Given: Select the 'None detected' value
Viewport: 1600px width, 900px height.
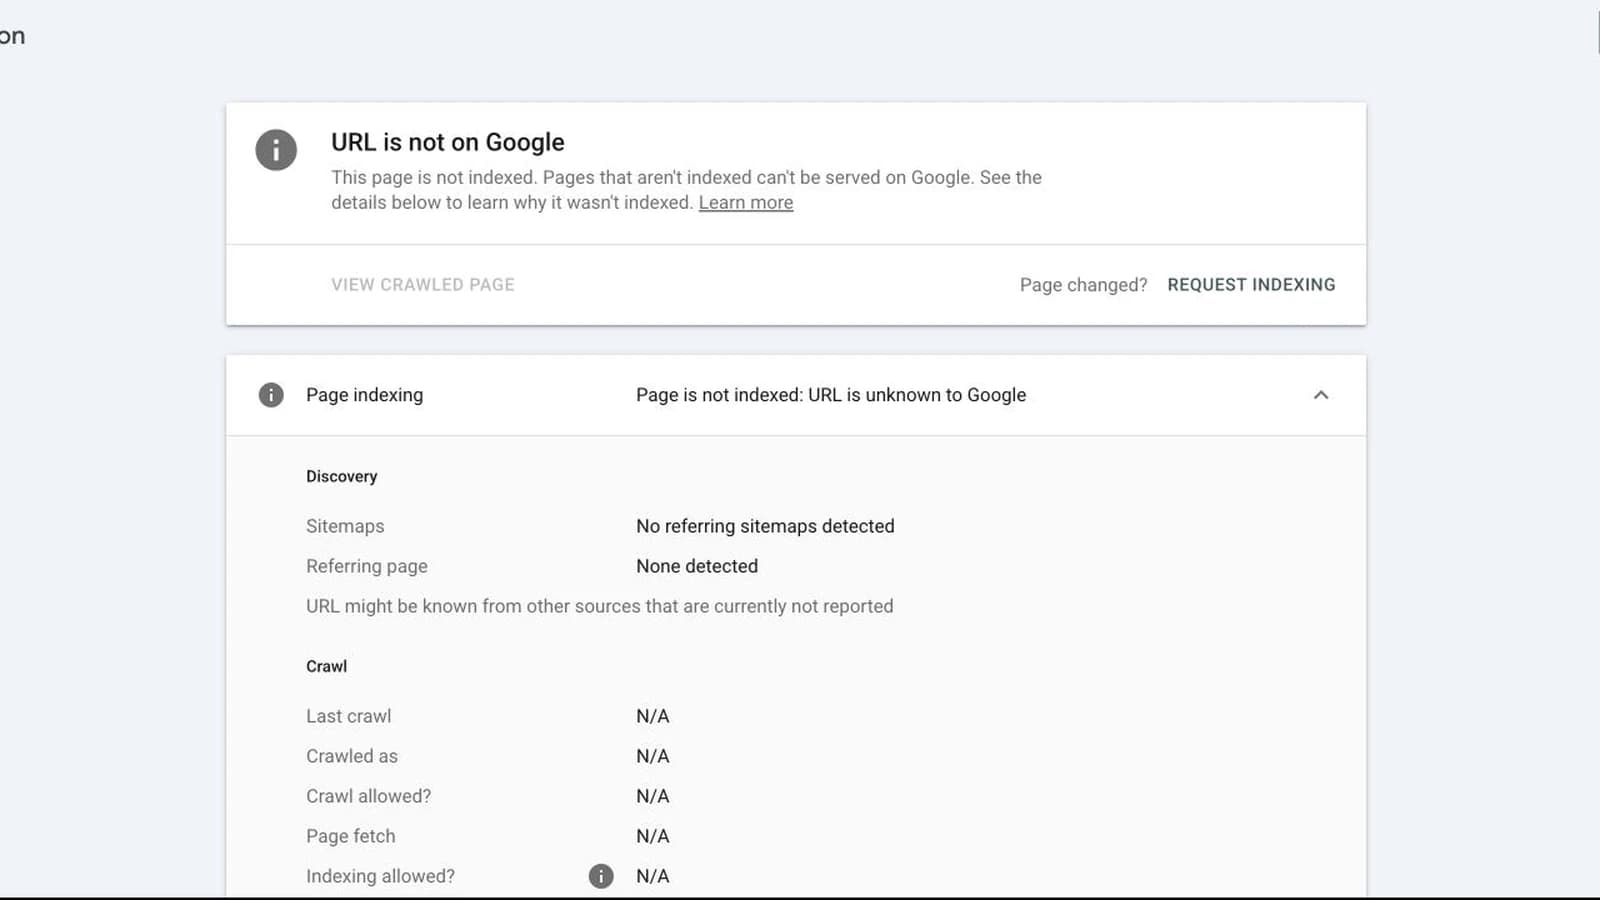Looking at the screenshot, I should [697, 566].
